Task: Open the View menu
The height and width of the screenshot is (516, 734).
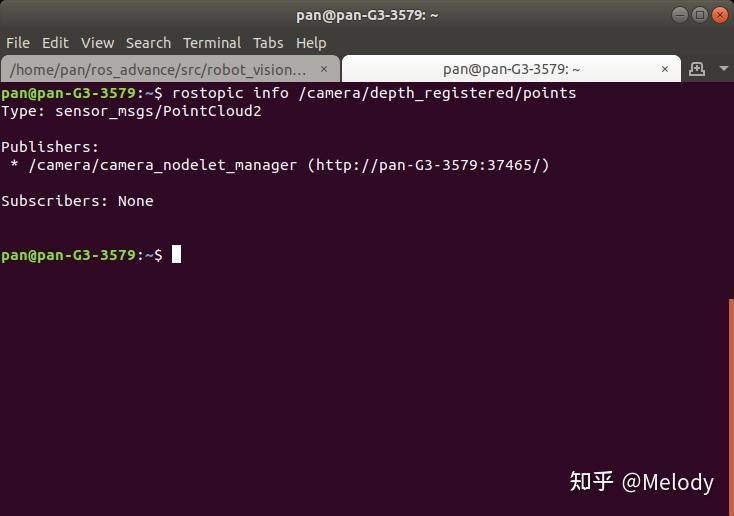Action: [97, 43]
